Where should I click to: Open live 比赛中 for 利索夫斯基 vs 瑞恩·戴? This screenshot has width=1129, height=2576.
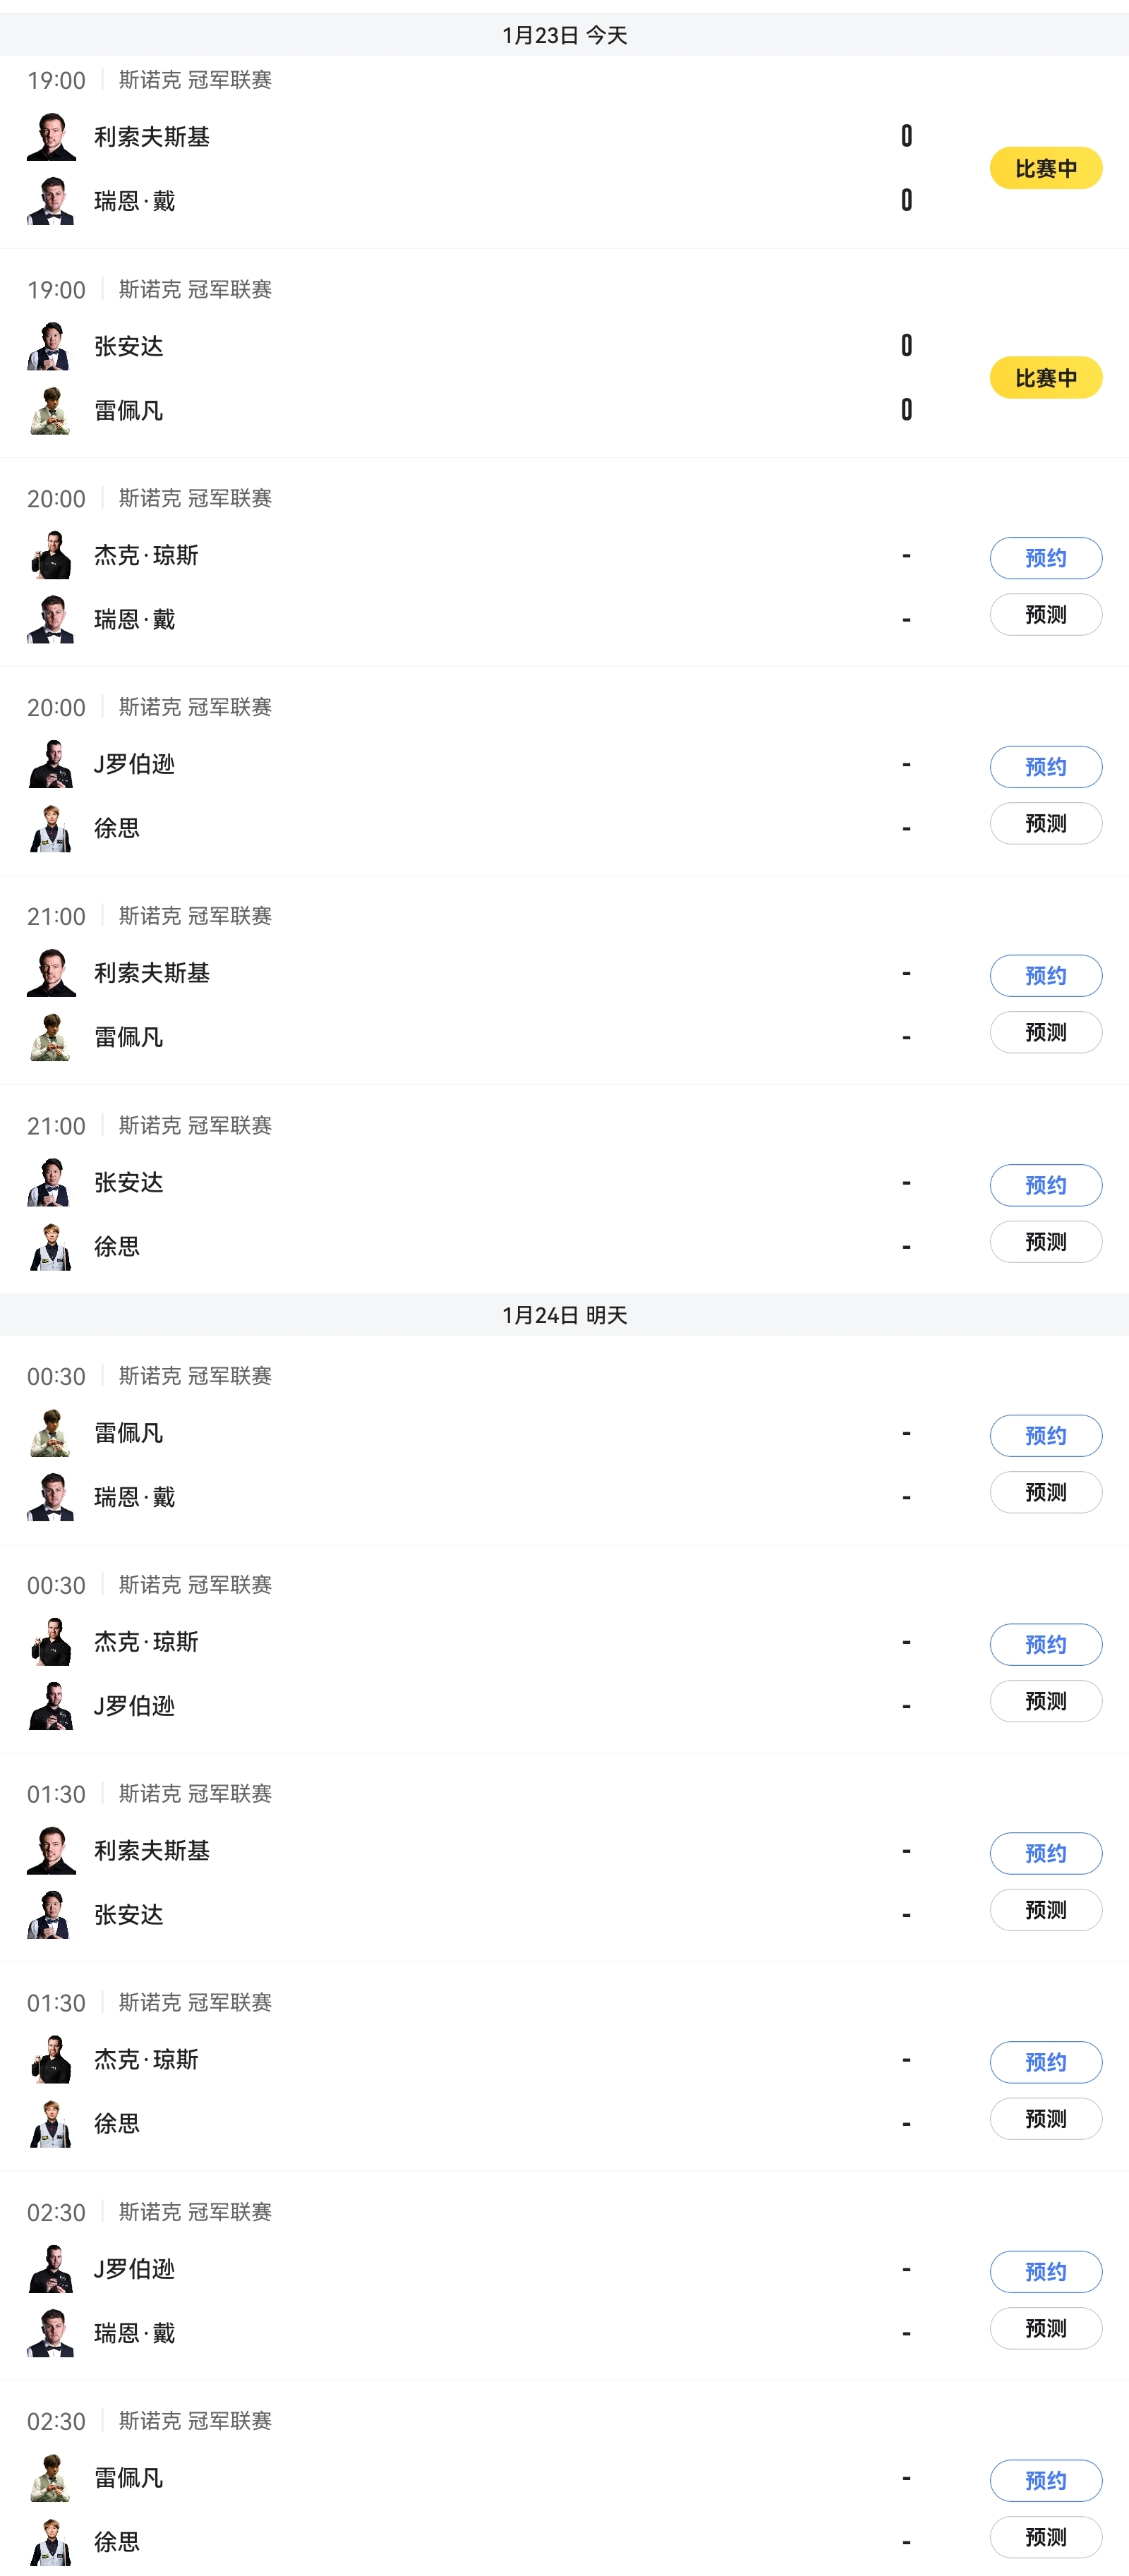(x=1045, y=168)
